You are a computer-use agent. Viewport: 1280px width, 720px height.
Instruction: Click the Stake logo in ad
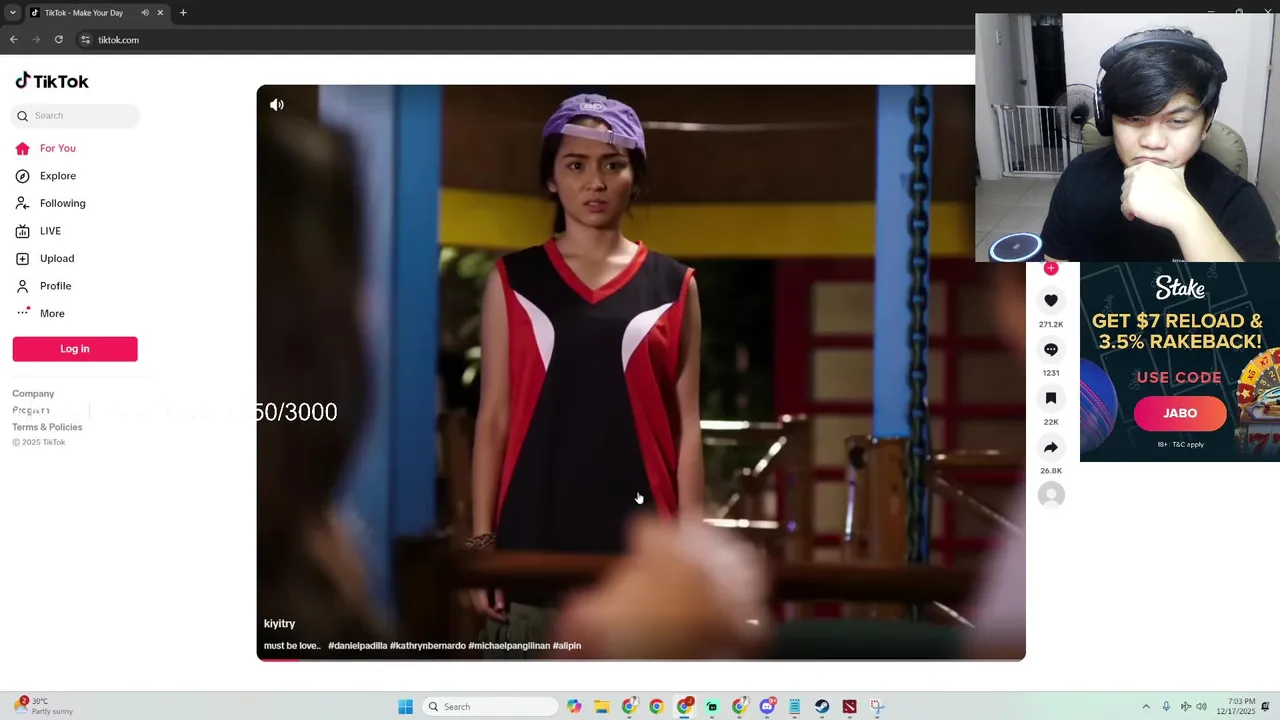click(1180, 288)
